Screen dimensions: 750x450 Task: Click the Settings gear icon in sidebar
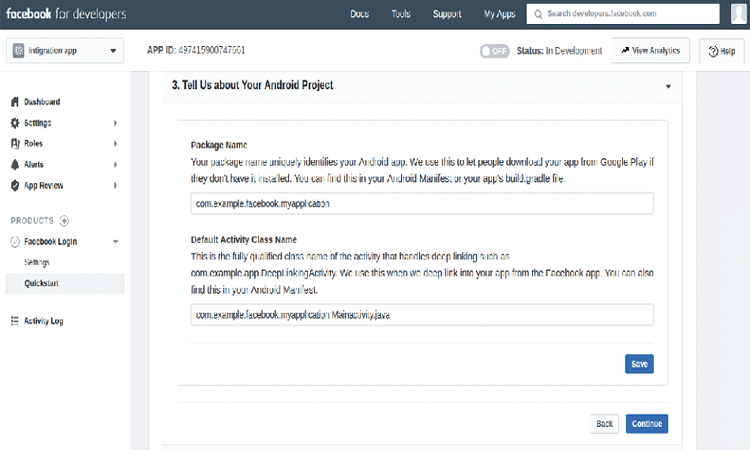pos(14,123)
